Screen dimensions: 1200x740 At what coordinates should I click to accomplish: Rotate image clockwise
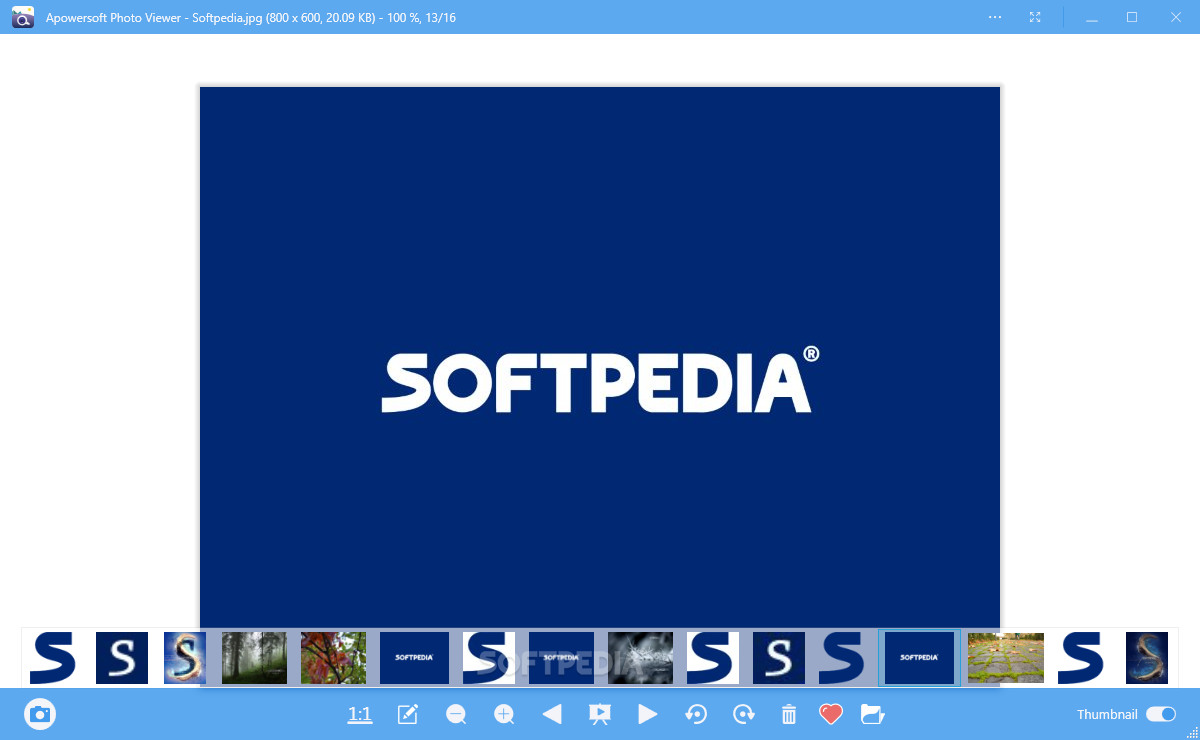click(743, 714)
